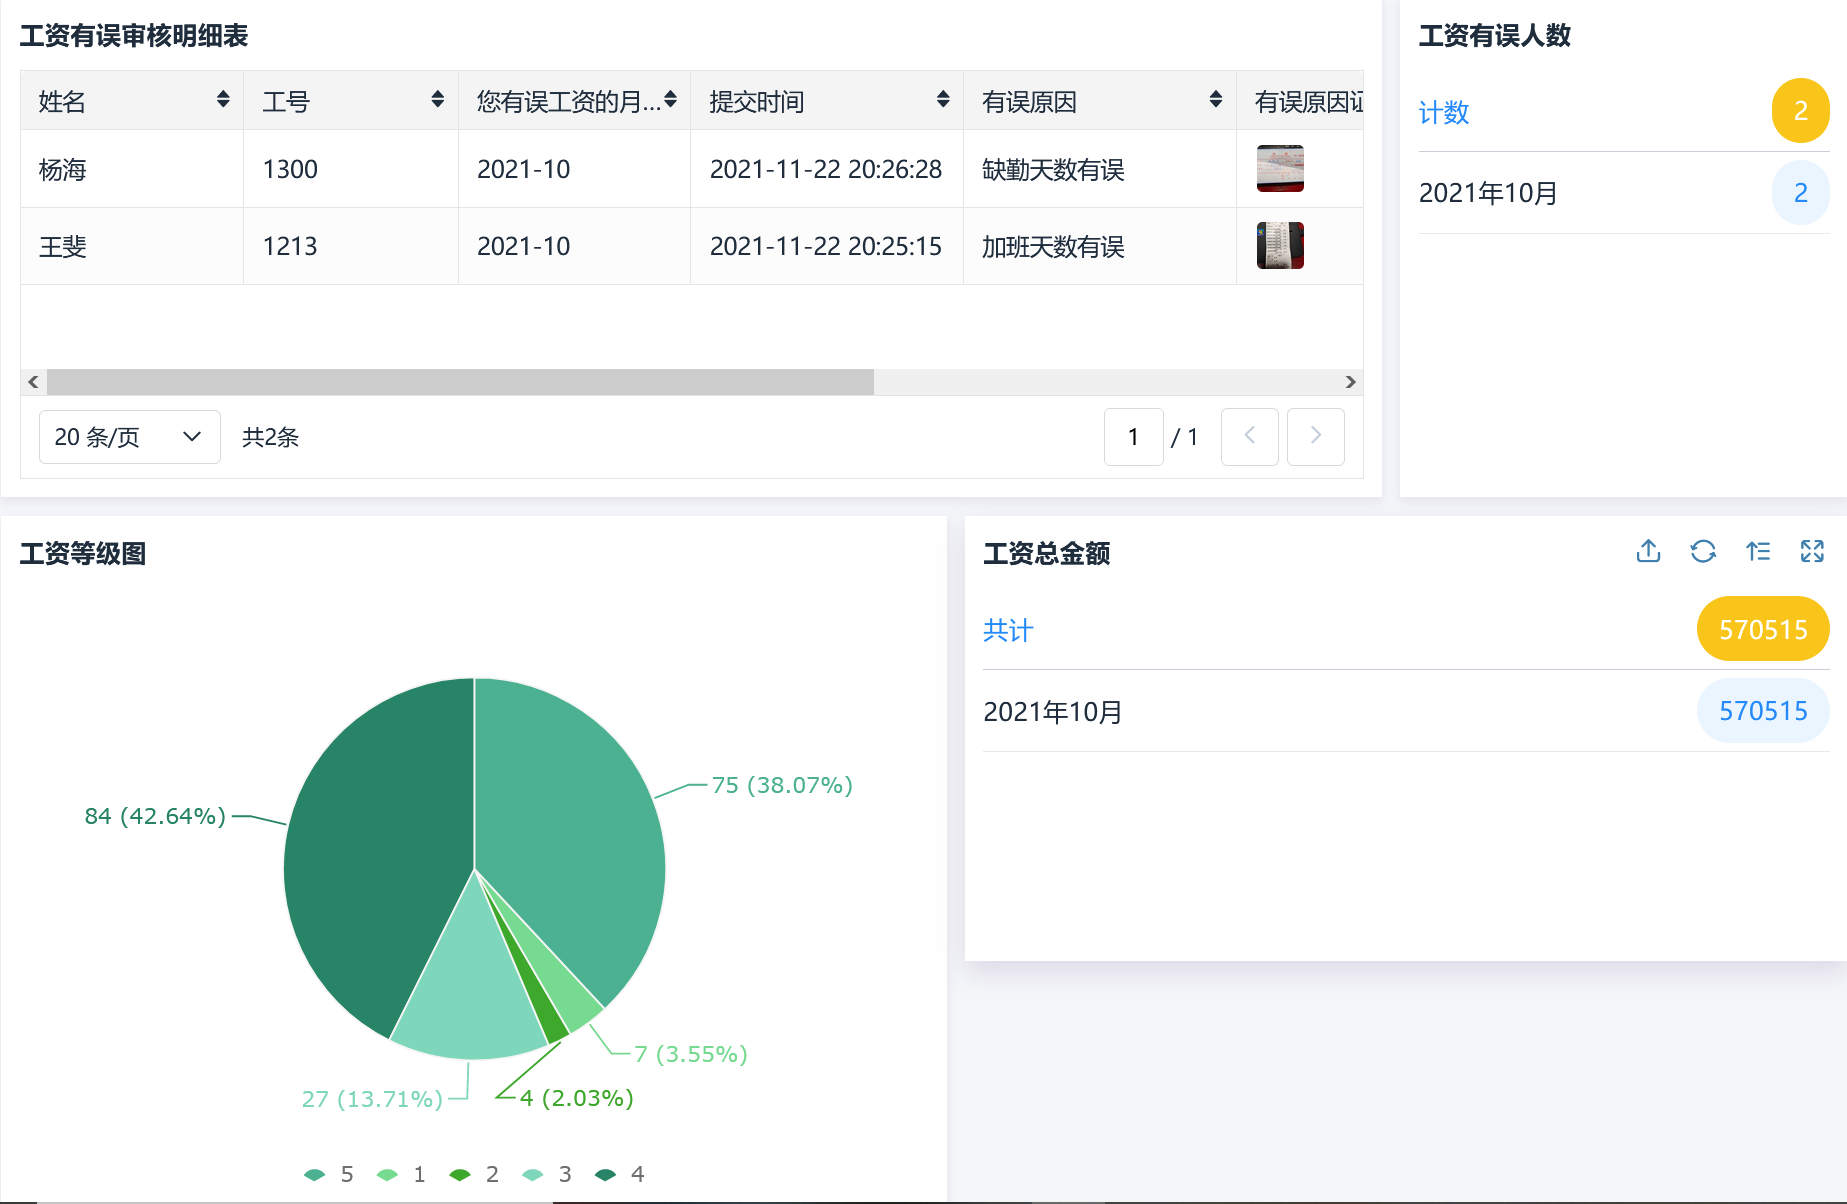Open 杨海's proof image thumbnail

coord(1279,168)
